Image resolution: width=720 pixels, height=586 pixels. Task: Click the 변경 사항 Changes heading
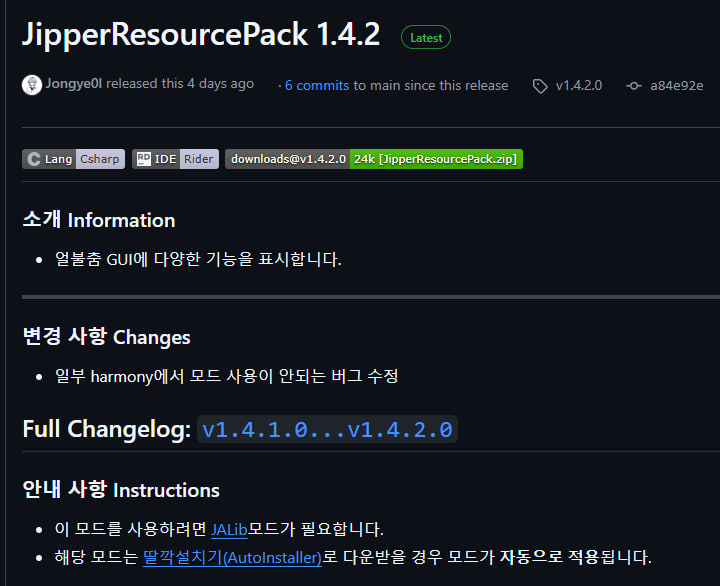tap(106, 337)
